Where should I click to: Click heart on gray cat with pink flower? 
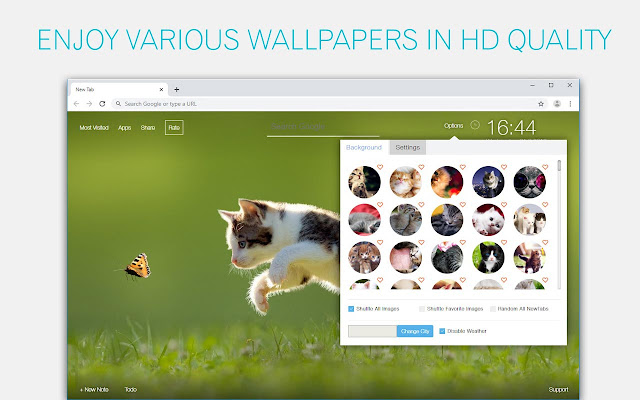click(463, 242)
